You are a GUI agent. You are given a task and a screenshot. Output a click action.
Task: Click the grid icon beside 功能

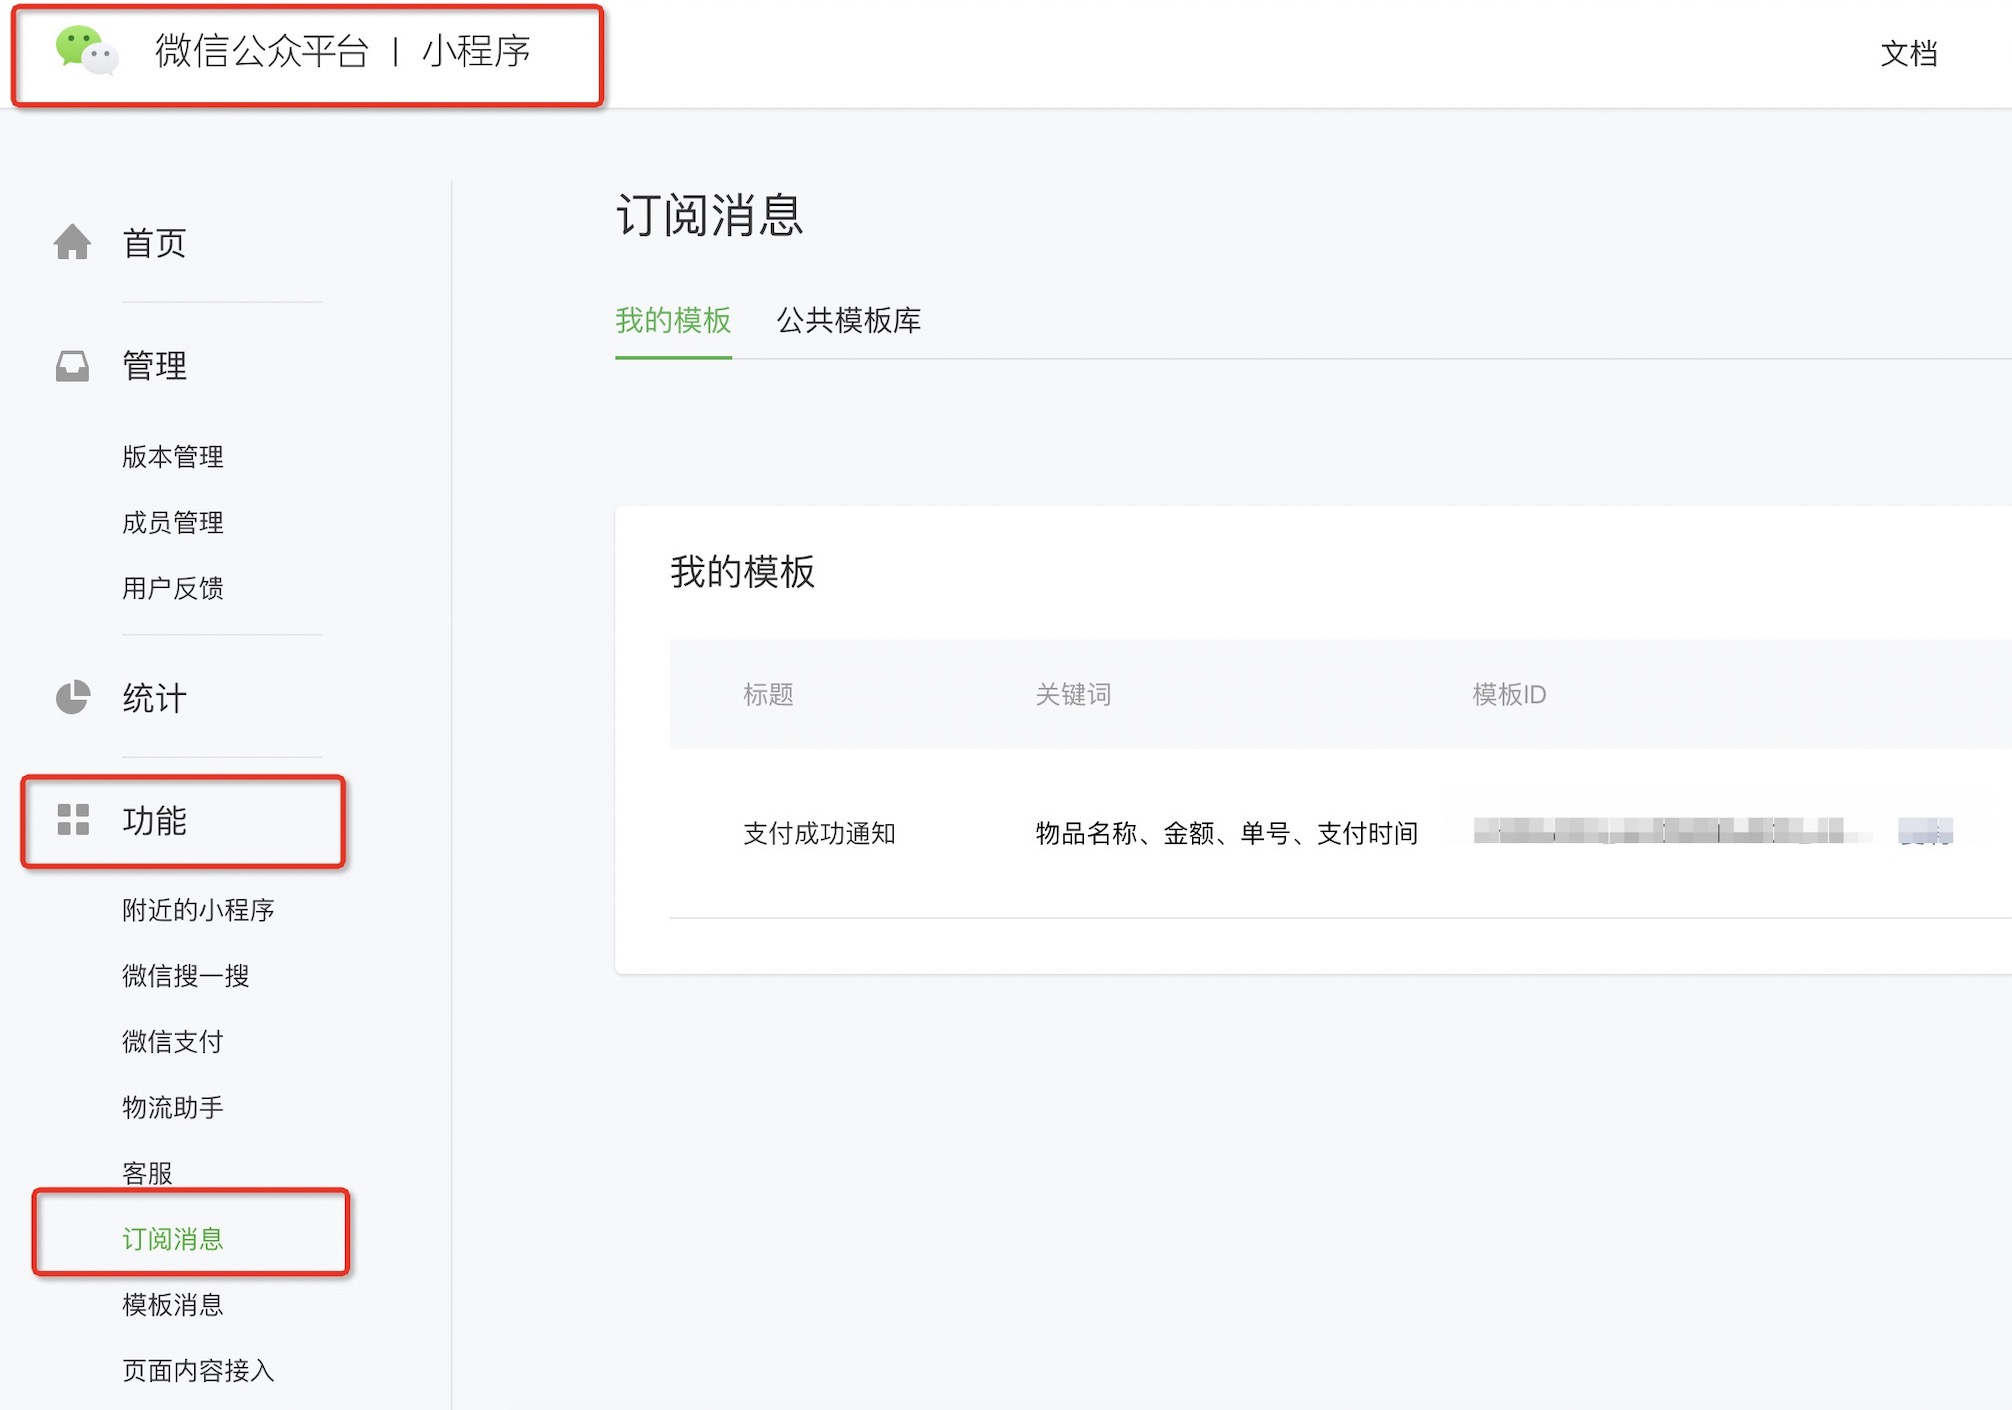click(73, 820)
